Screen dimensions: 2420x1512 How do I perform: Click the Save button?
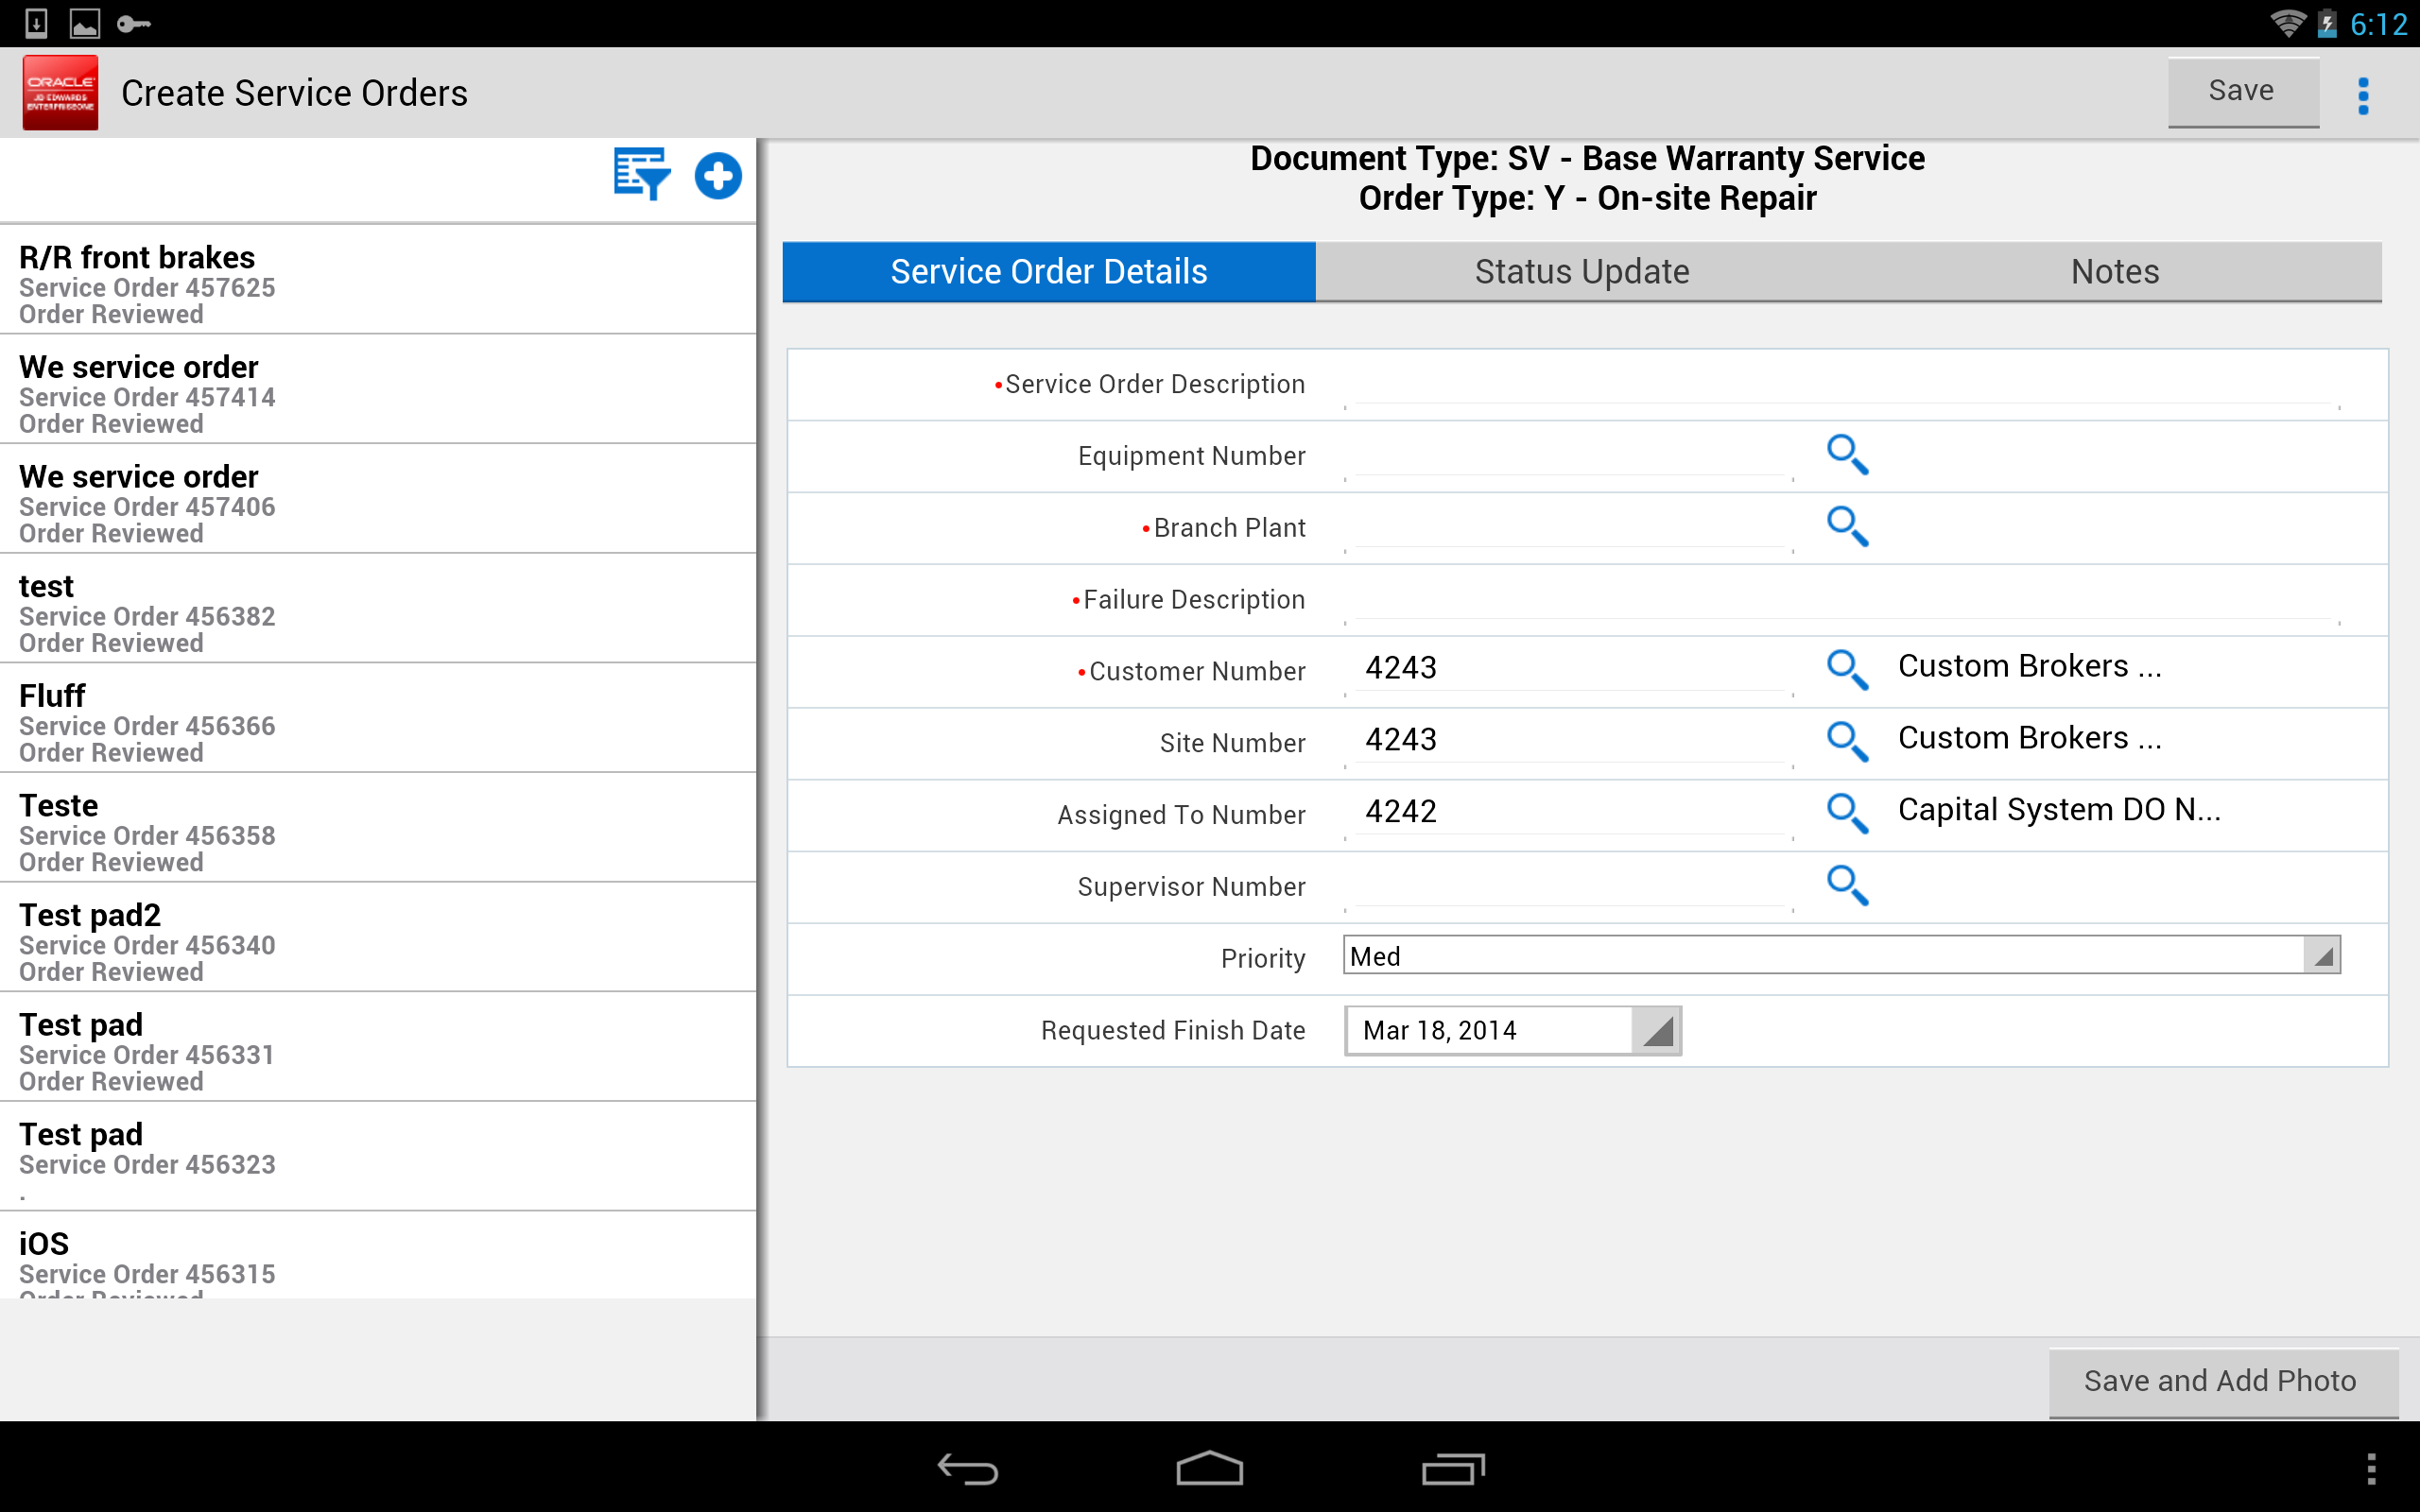(2243, 92)
